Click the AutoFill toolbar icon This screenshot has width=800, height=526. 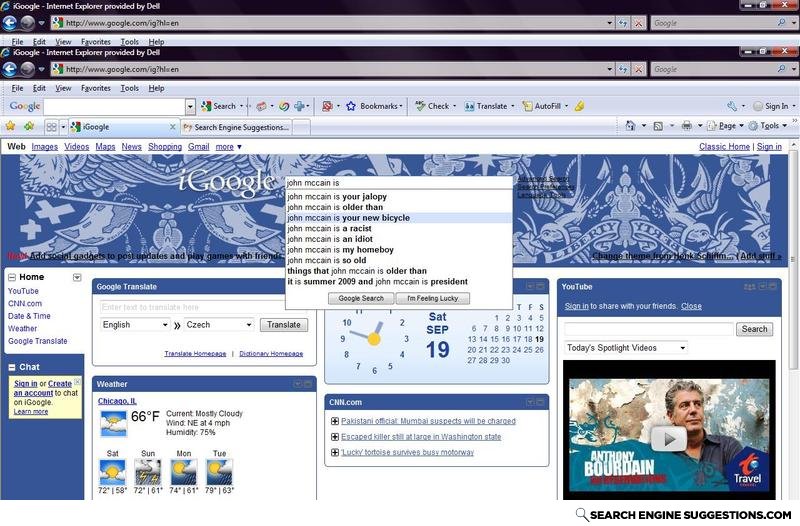click(x=527, y=106)
